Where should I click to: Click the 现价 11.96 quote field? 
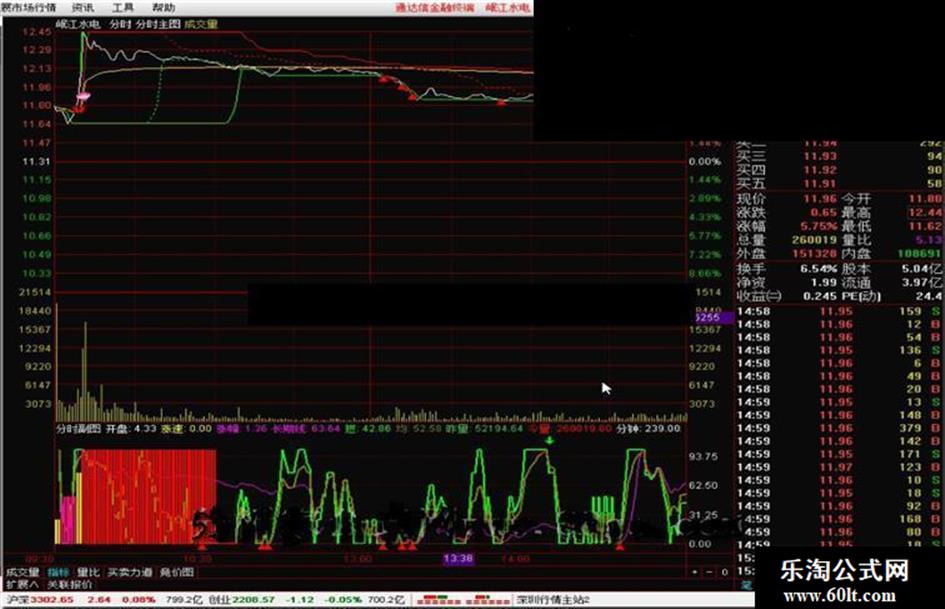click(x=786, y=199)
